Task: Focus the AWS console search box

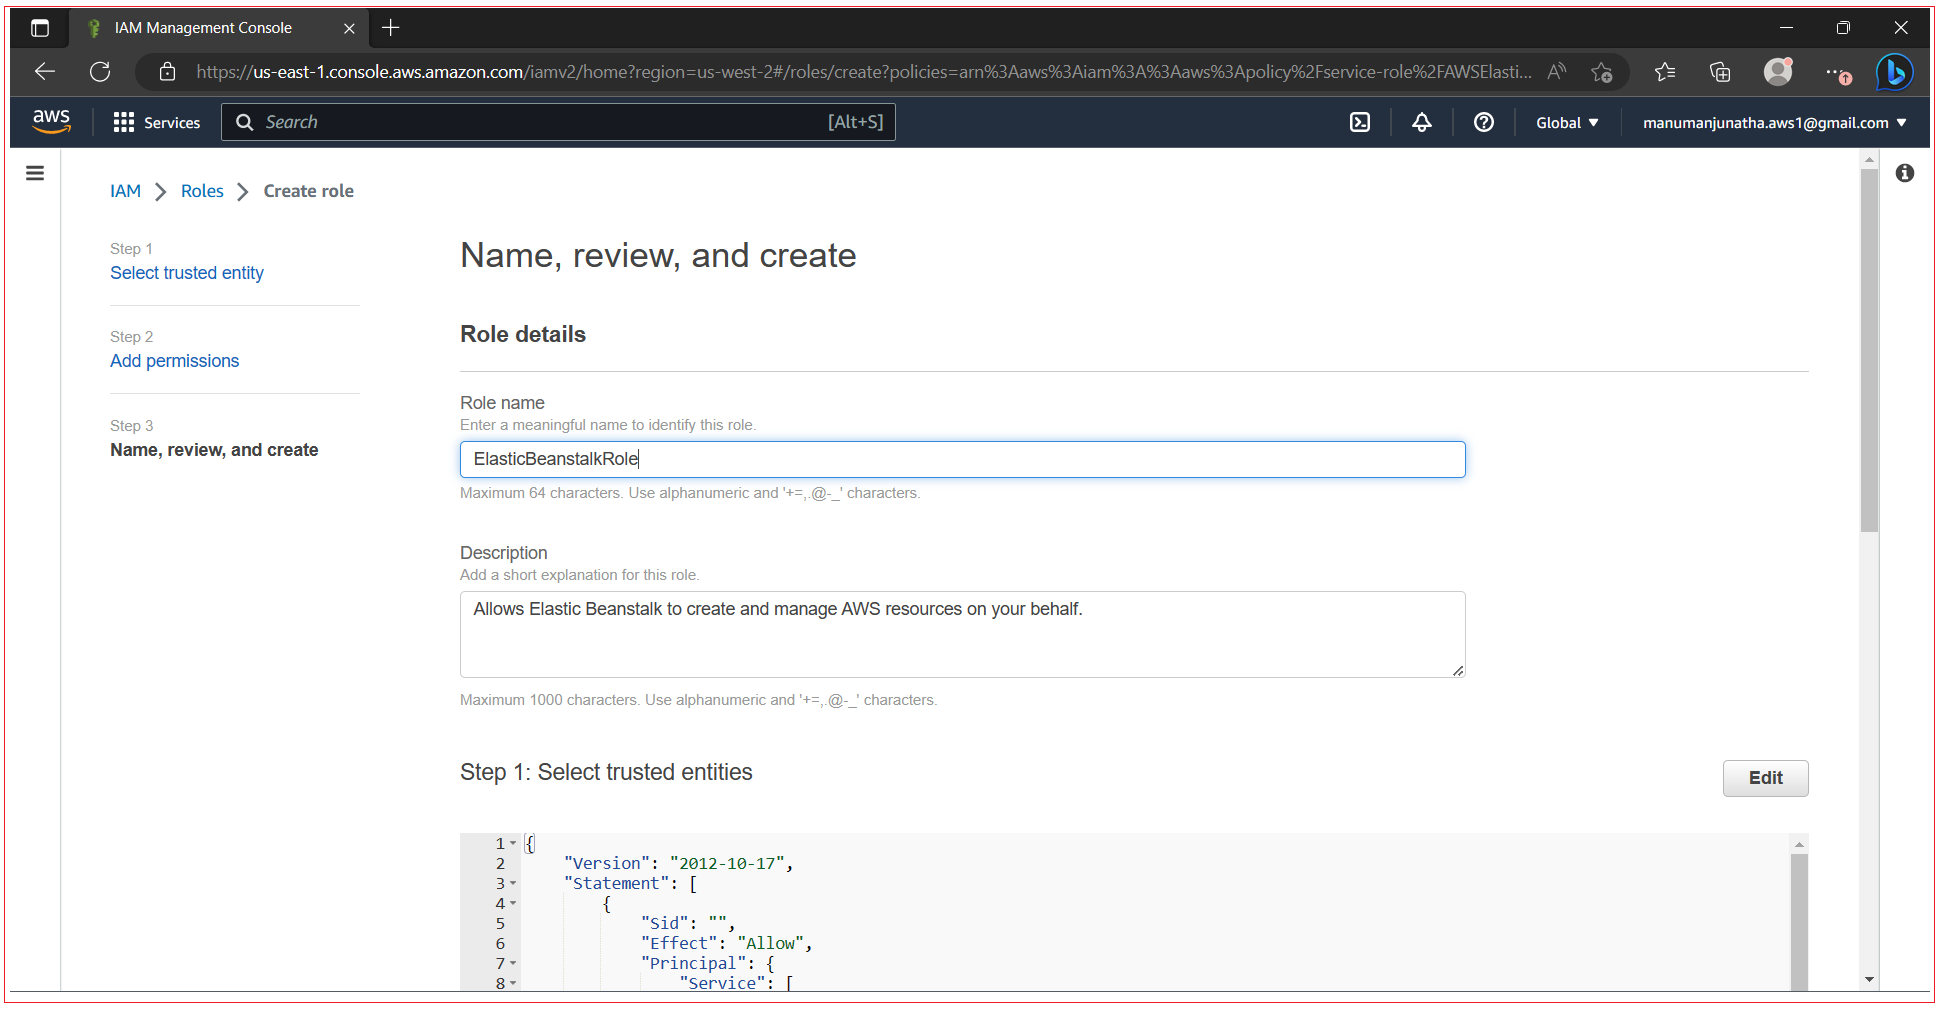Action: 558,122
